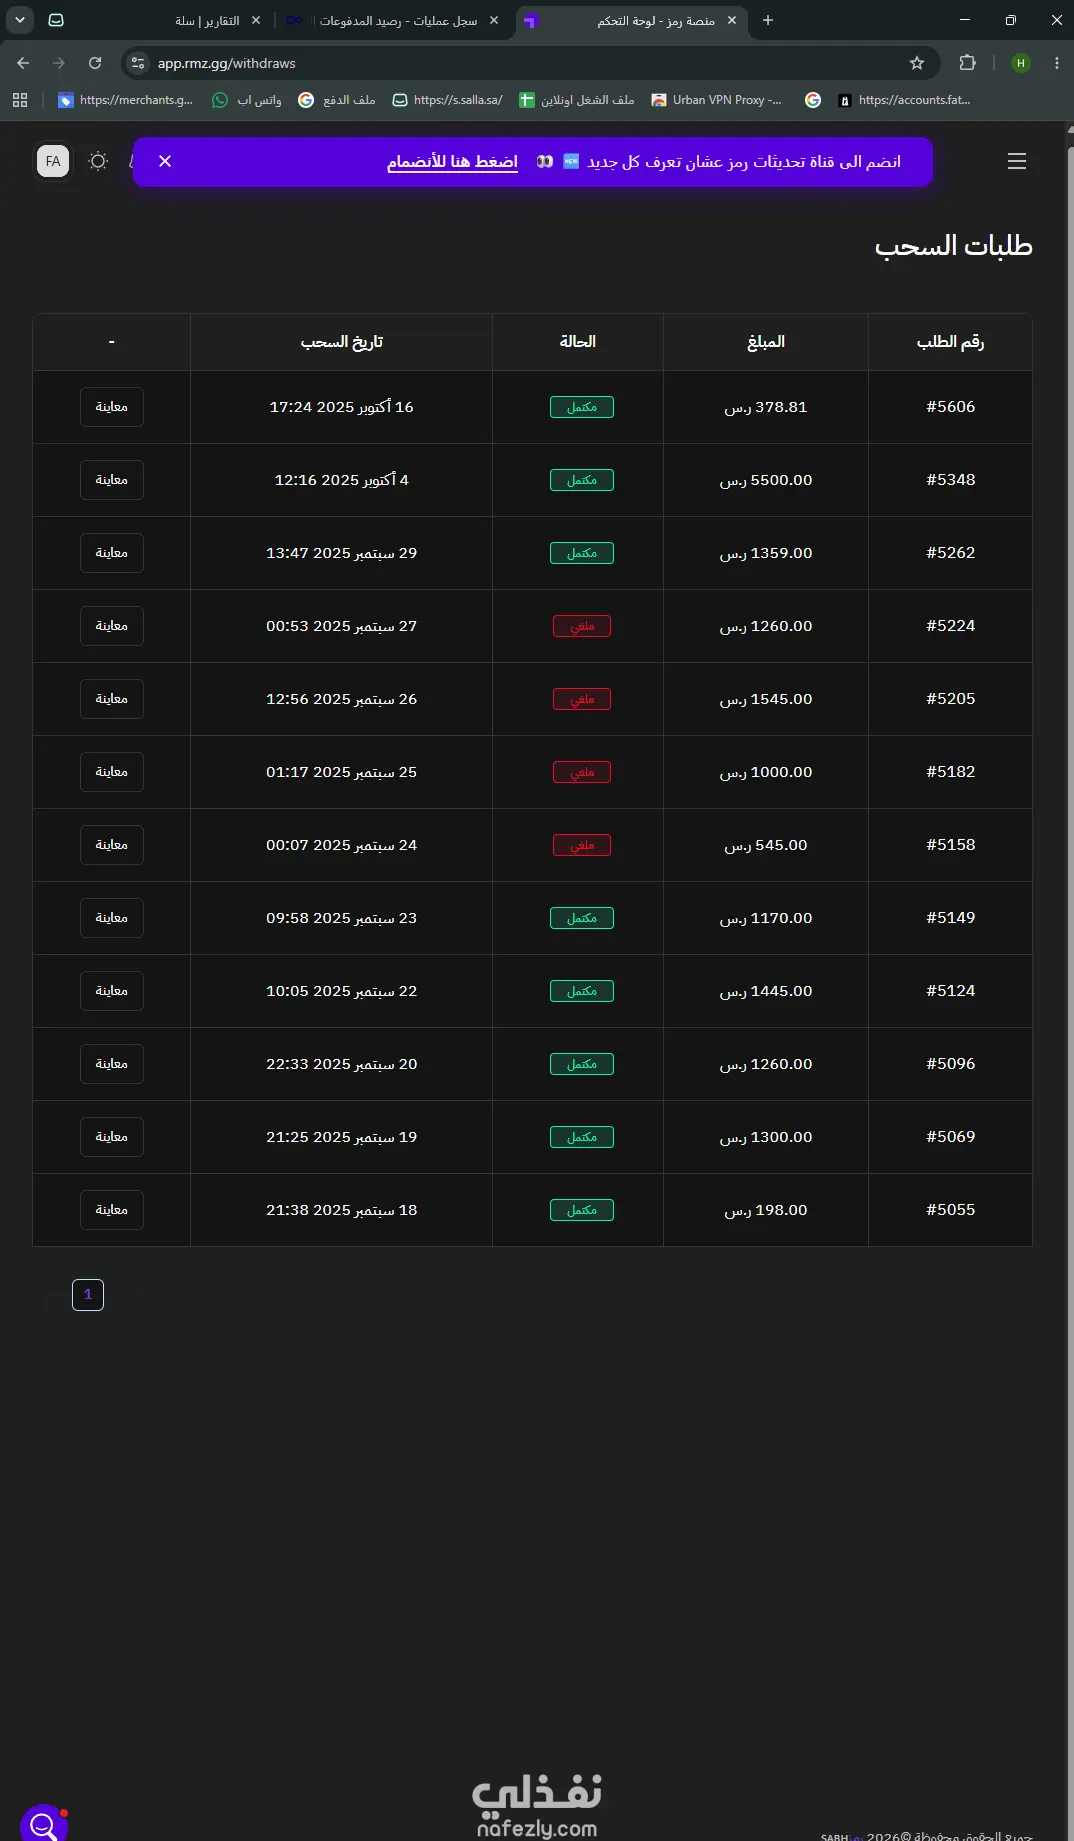This screenshot has height=1841, width=1074.
Task: Open the Urban VPN Proxy bookmark
Action: (x=716, y=100)
